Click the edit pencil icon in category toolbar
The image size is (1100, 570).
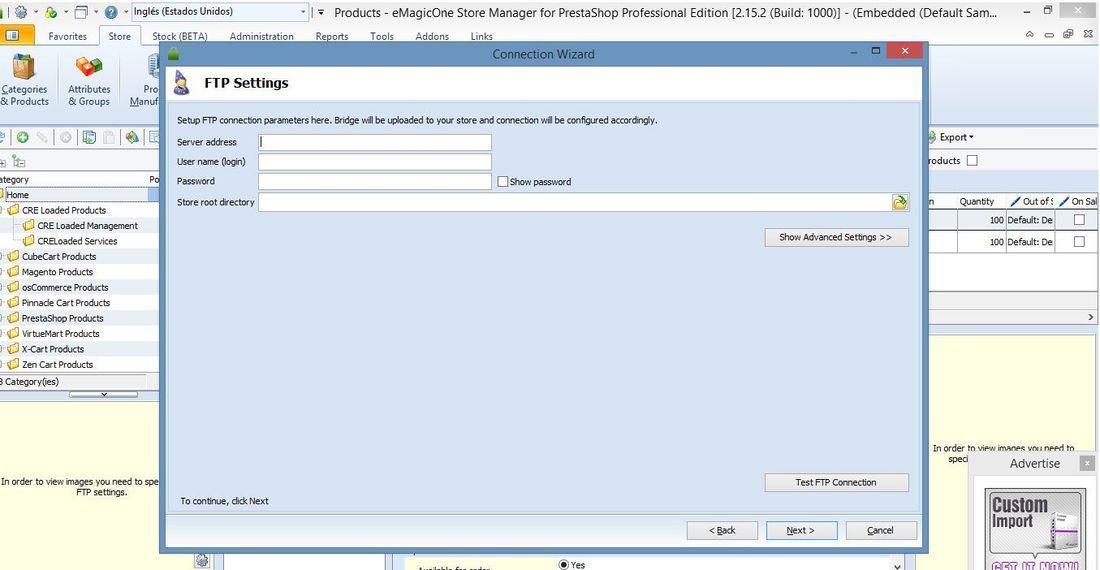click(x=42, y=137)
